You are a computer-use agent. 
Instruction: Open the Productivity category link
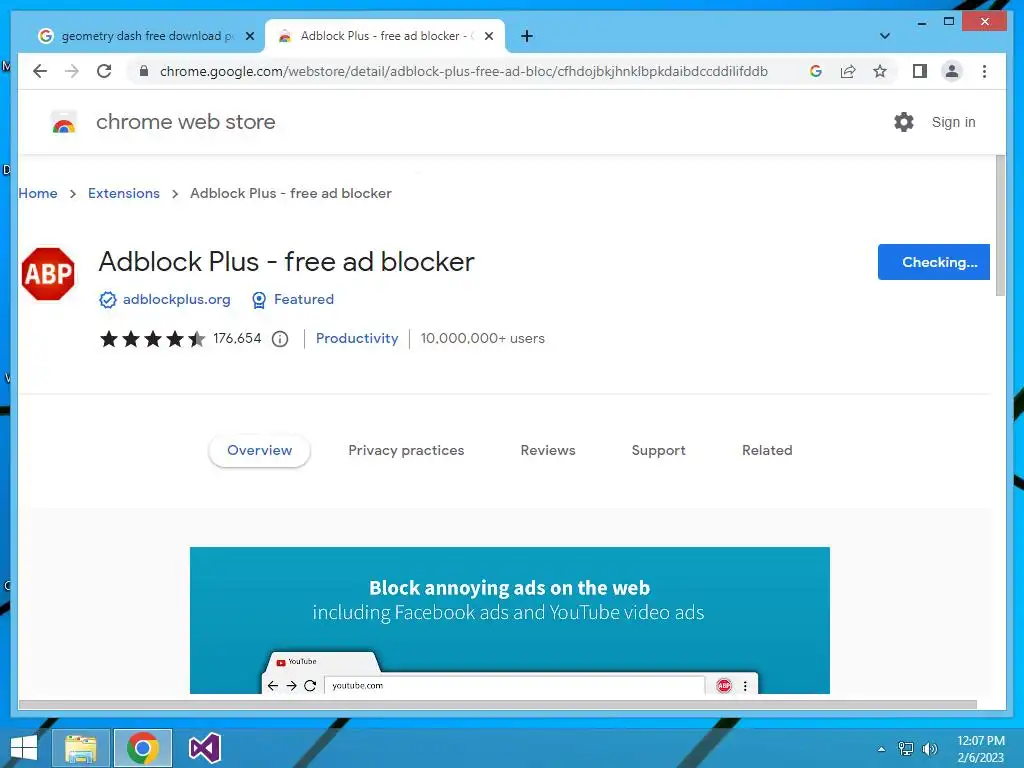[357, 338]
